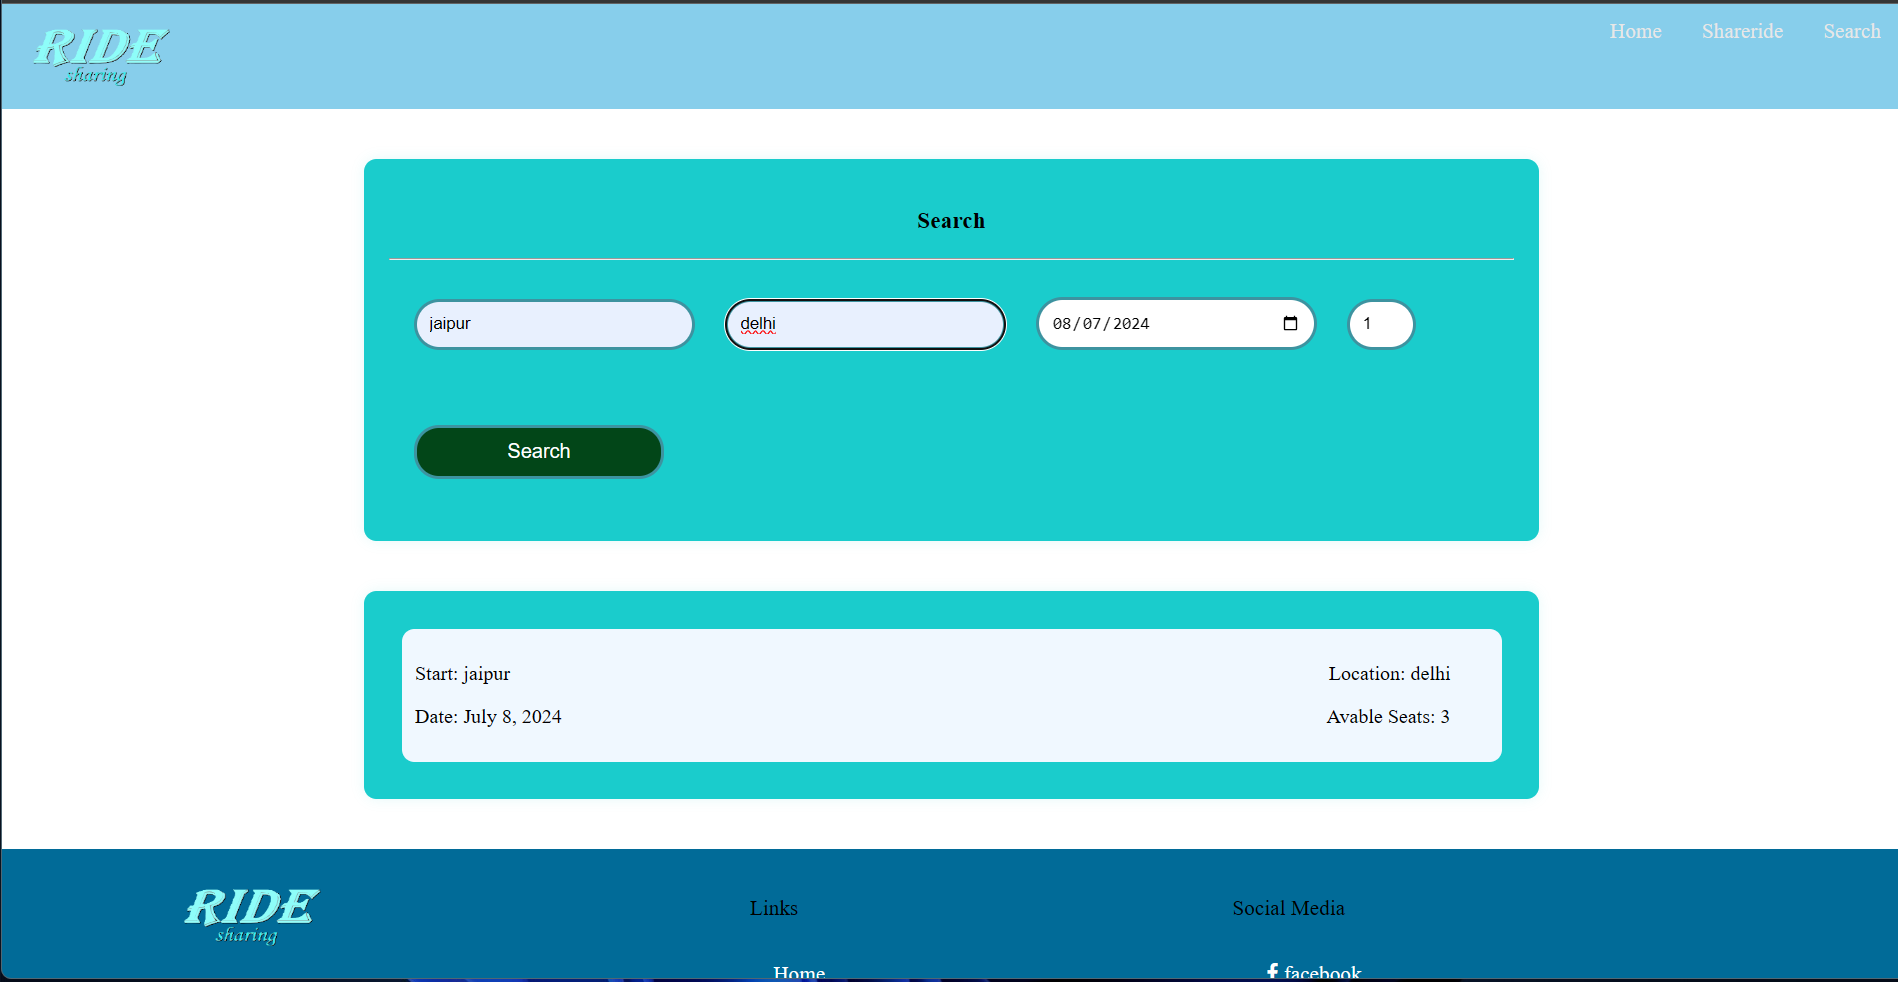Image resolution: width=1898 pixels, height=982 pixels.
Task: Click the seats number field showing 1
Action: (1381, 324)
